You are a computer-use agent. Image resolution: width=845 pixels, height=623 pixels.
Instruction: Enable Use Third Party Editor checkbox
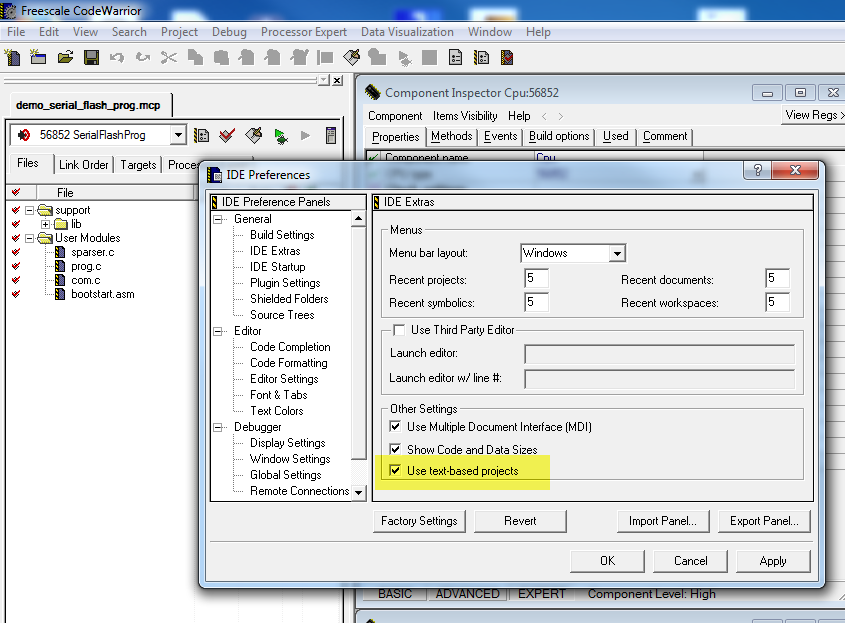(399, 330)
